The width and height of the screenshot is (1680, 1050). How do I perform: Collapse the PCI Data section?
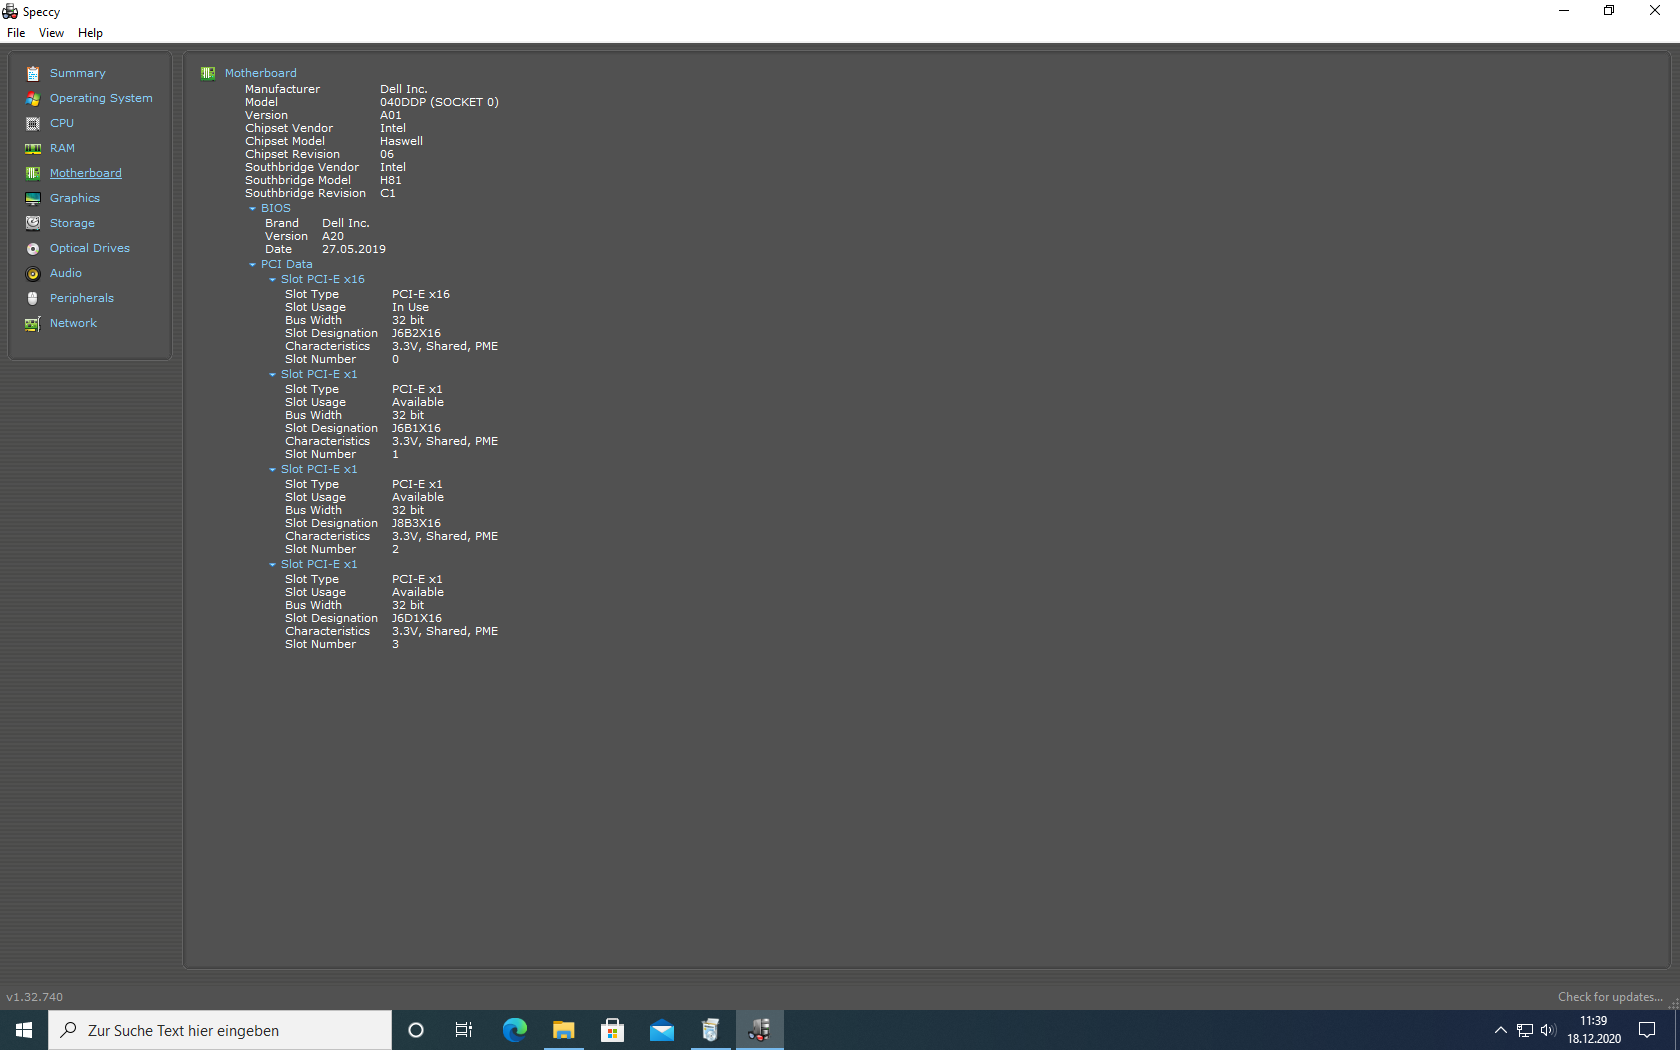point(252,265)
